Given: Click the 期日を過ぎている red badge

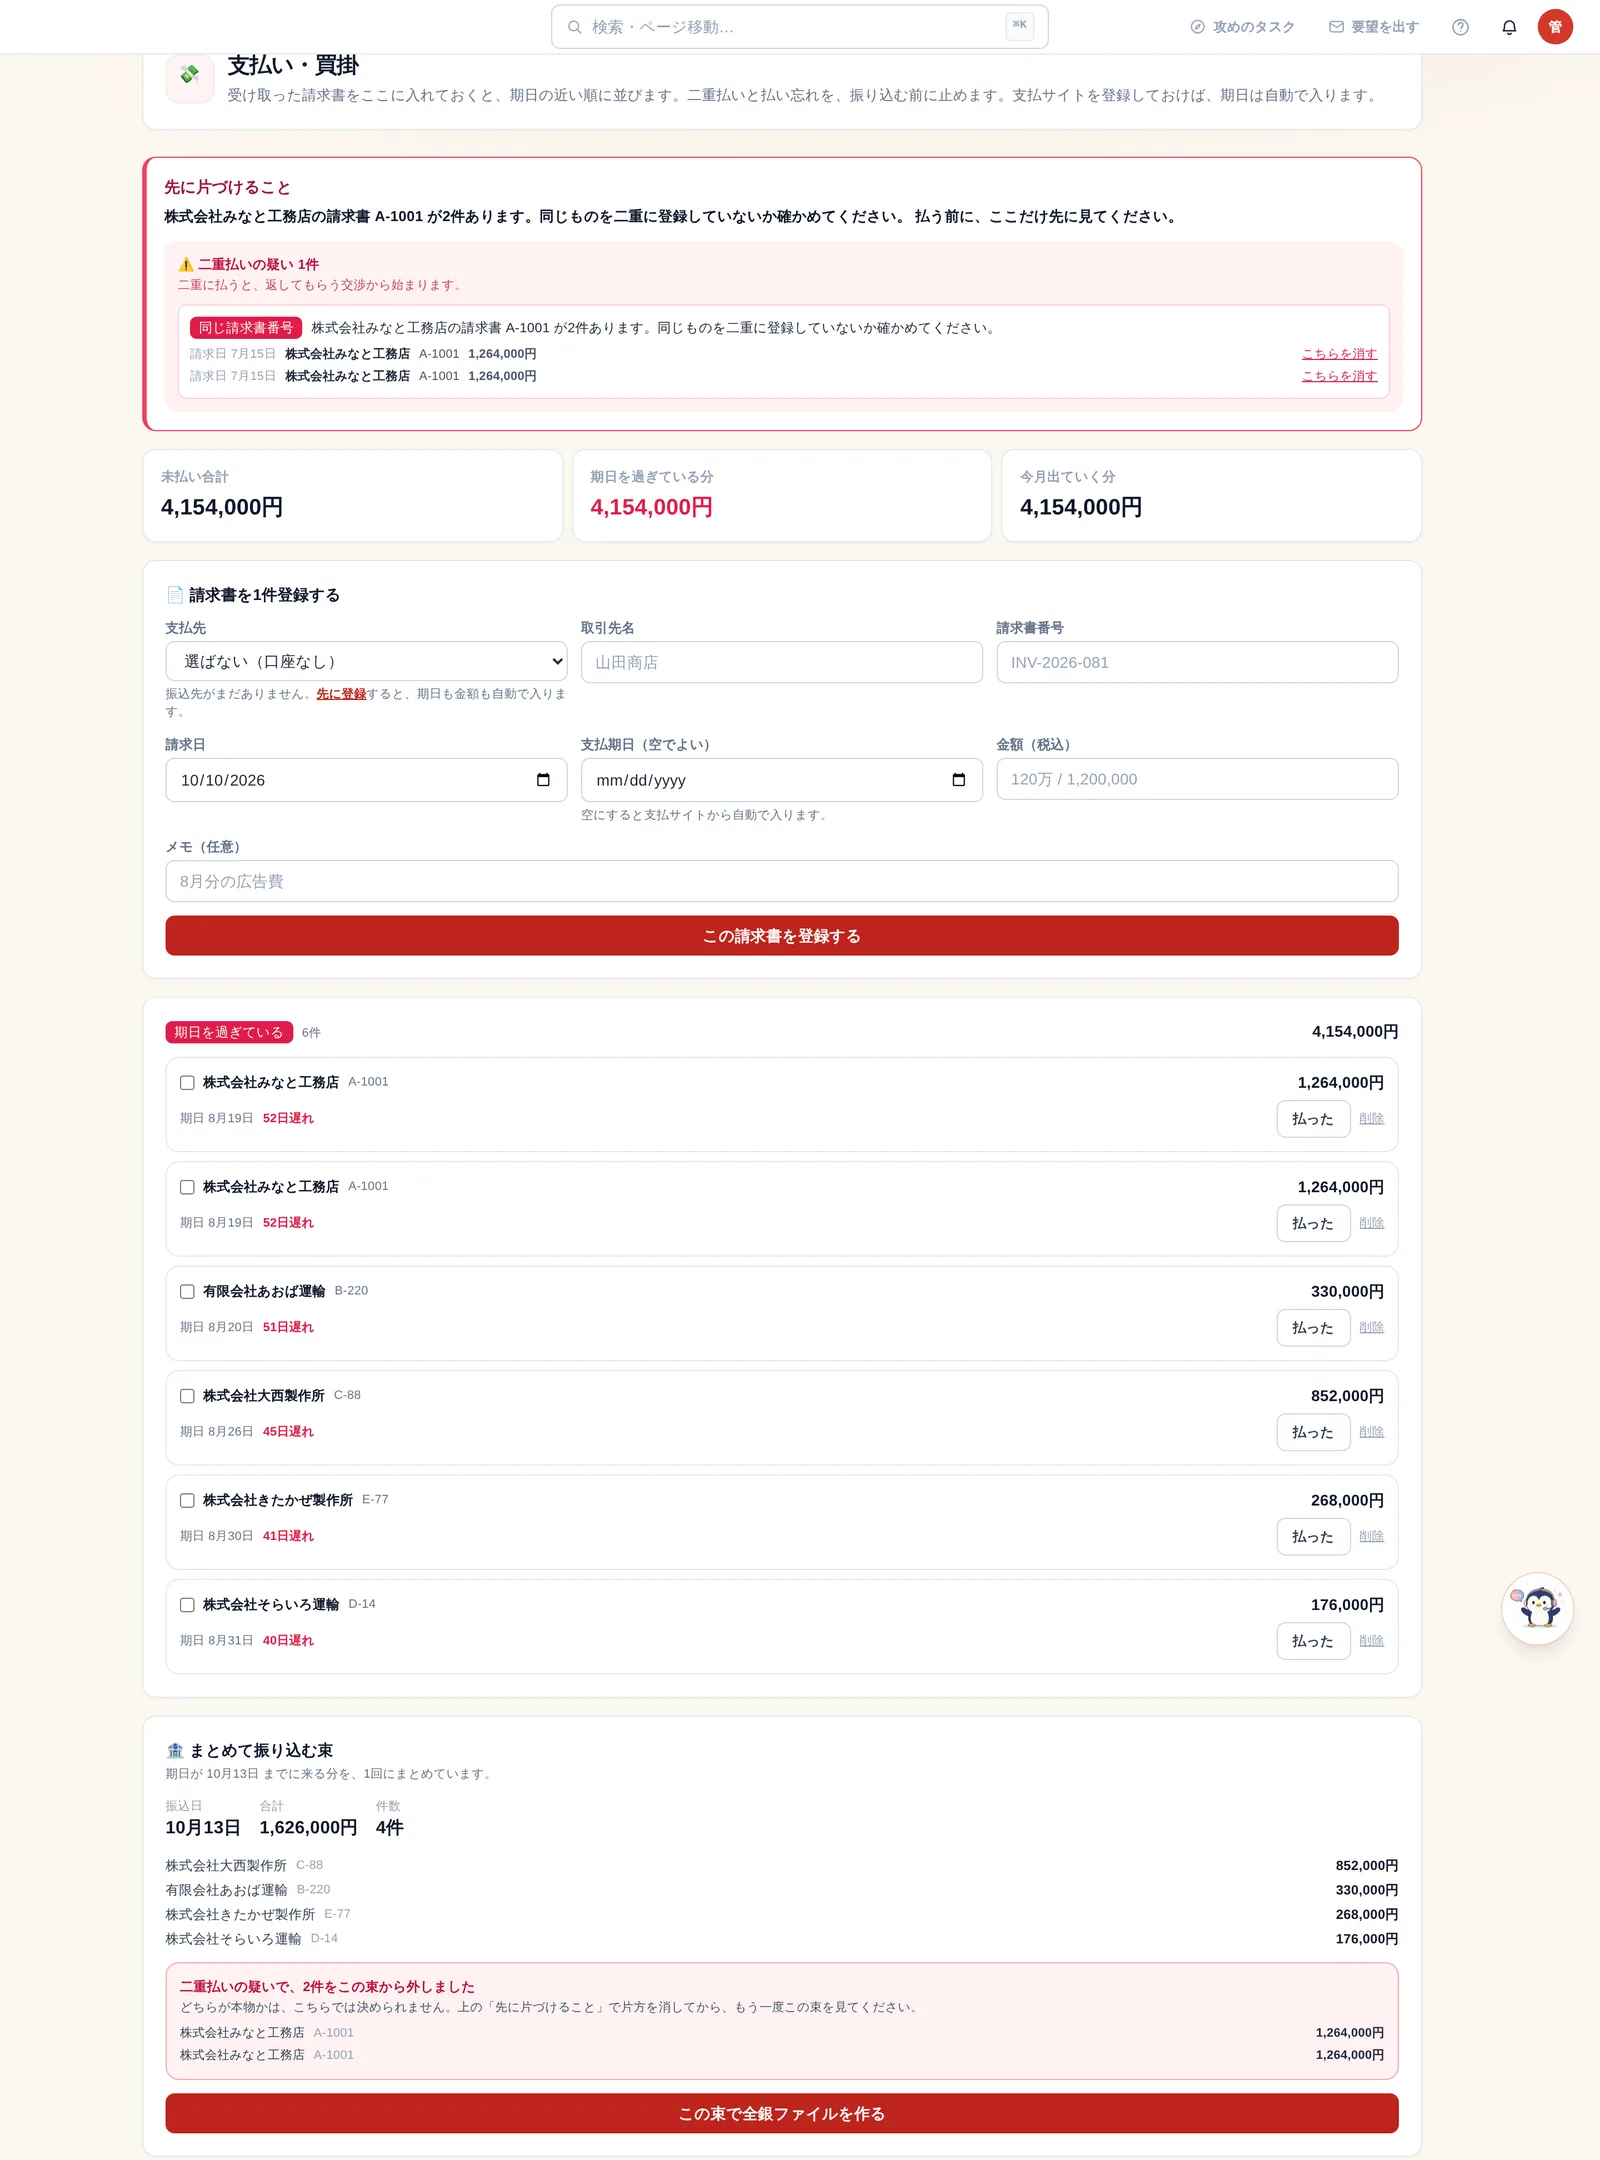Looking at the screenshot, I should click(x=229, y=1032).
